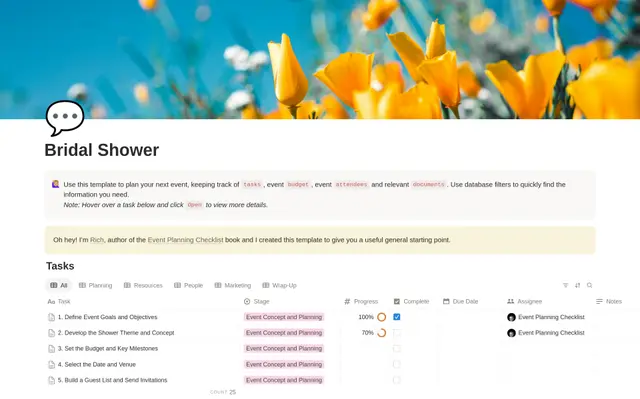Open task 3. Set the Budget and Key Milestones

108,348
